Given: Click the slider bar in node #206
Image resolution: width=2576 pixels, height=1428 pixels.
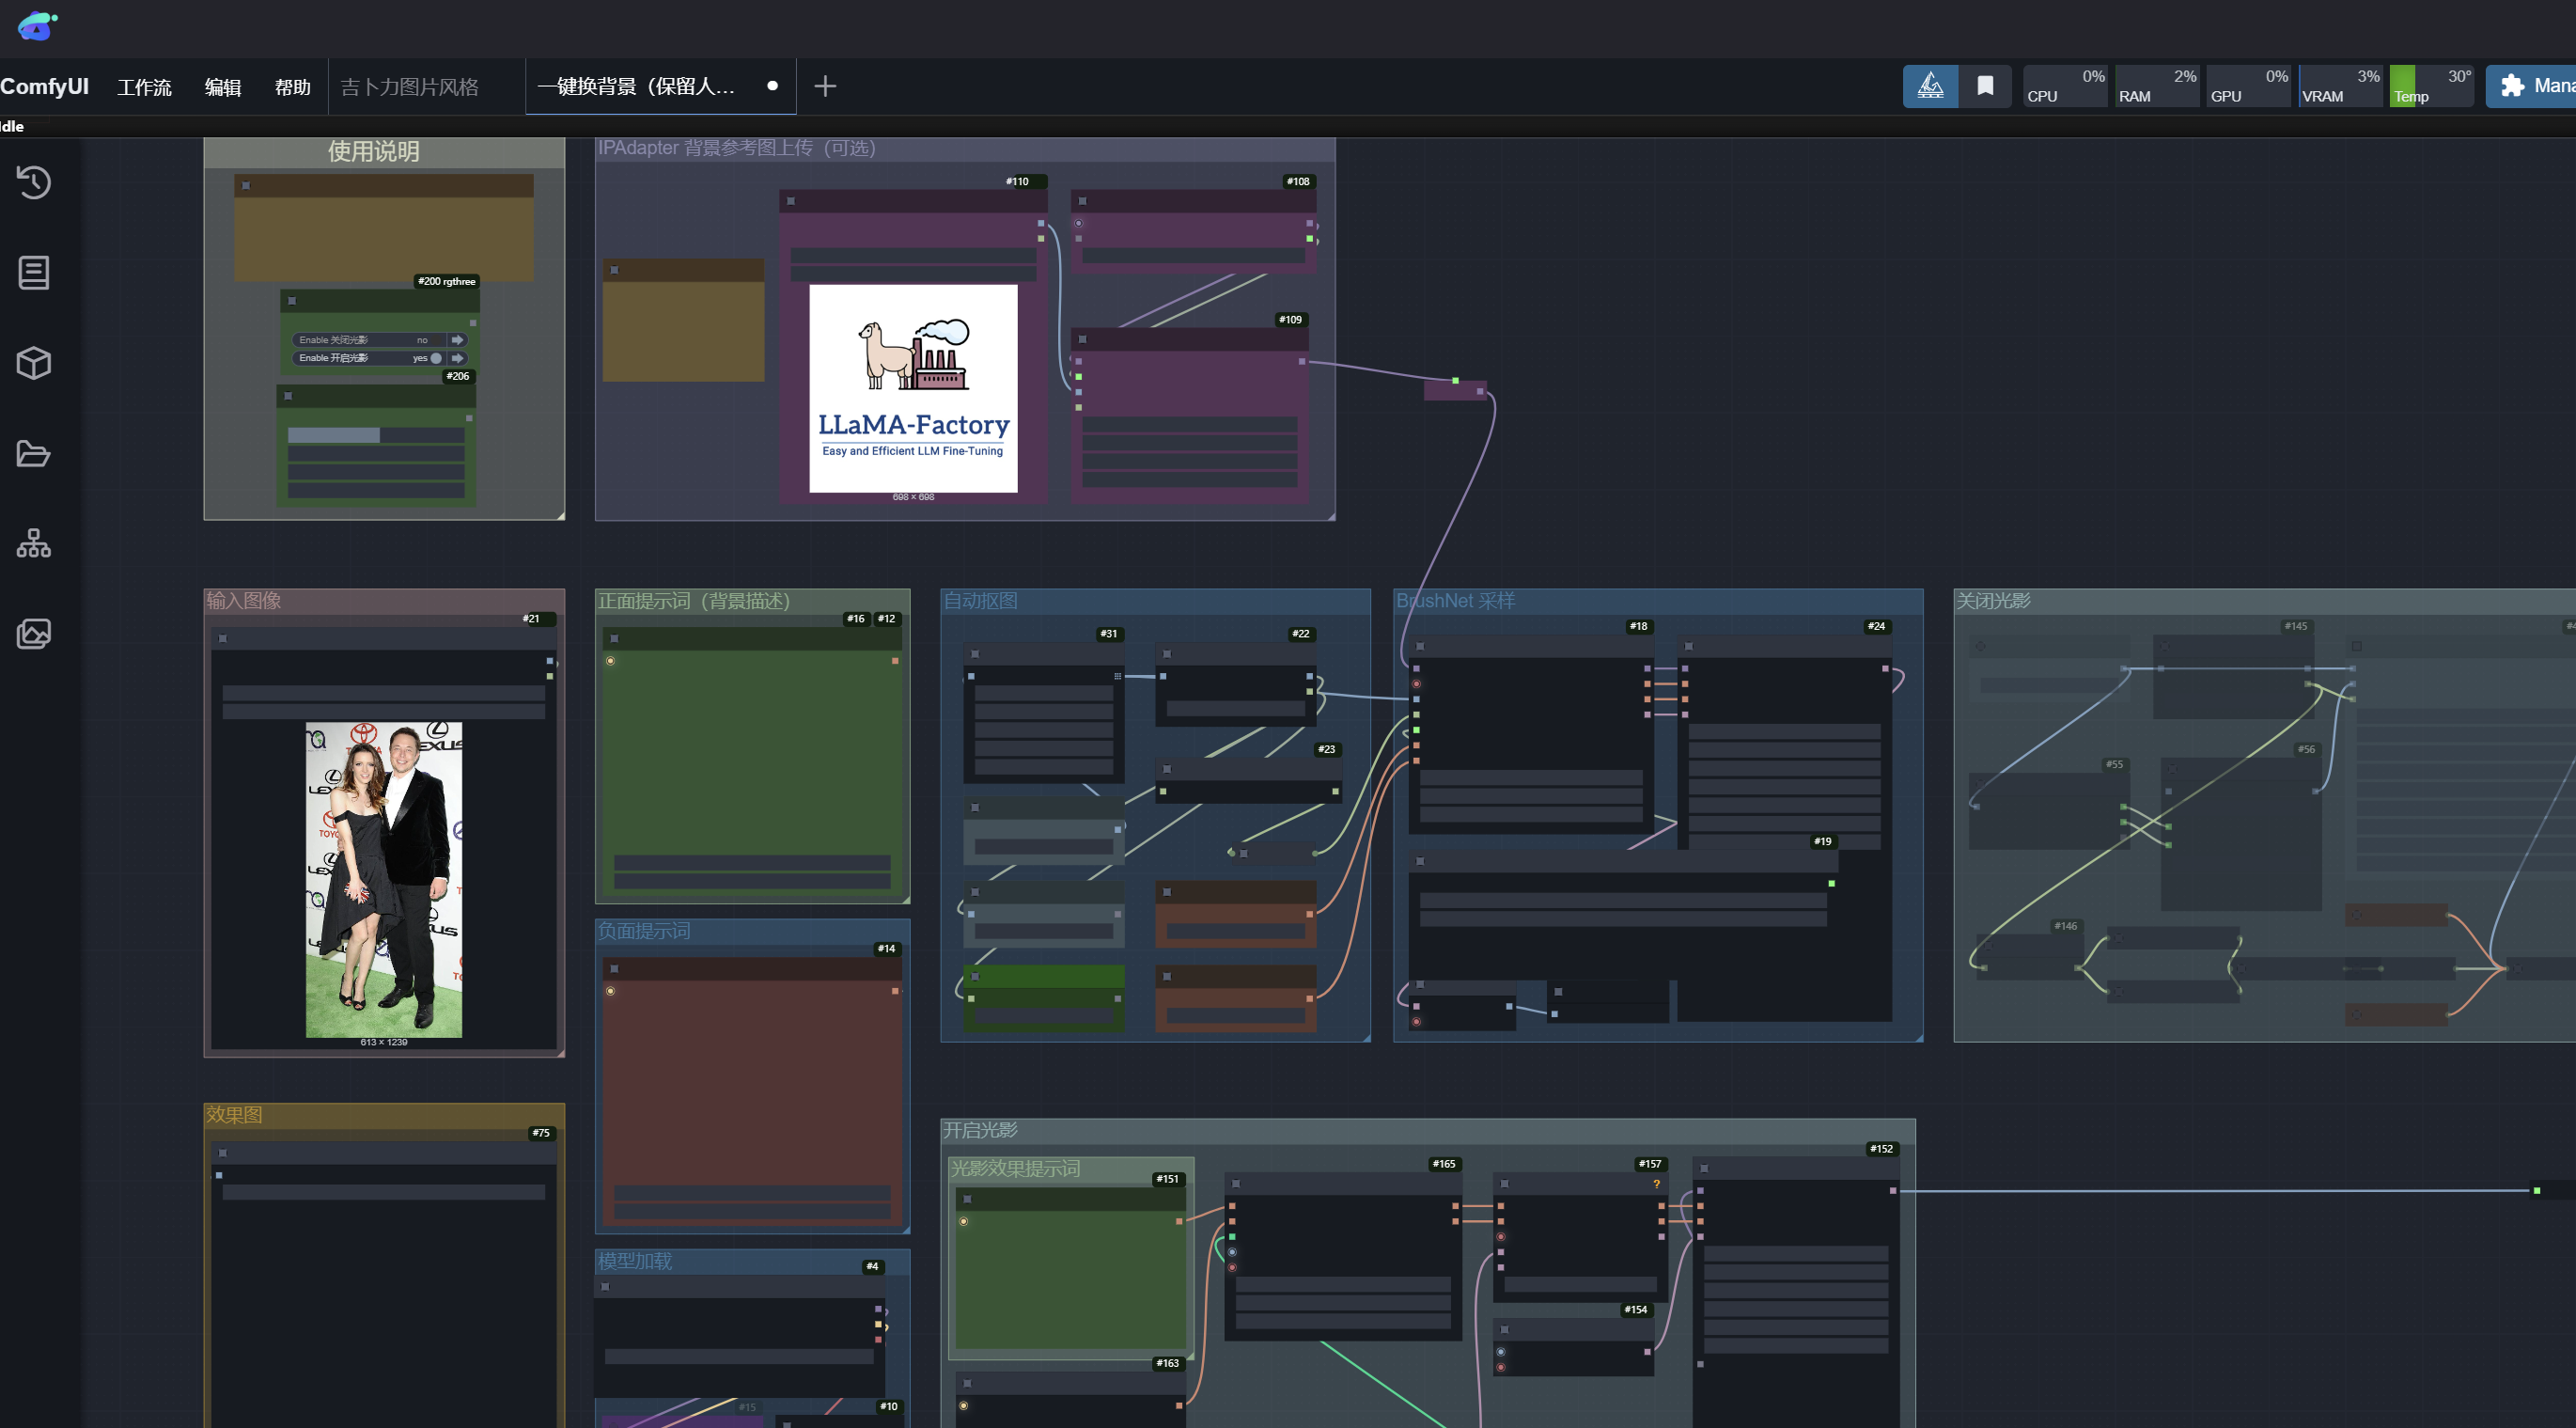Looking at the screenshot, I should (x=375, y=435).
